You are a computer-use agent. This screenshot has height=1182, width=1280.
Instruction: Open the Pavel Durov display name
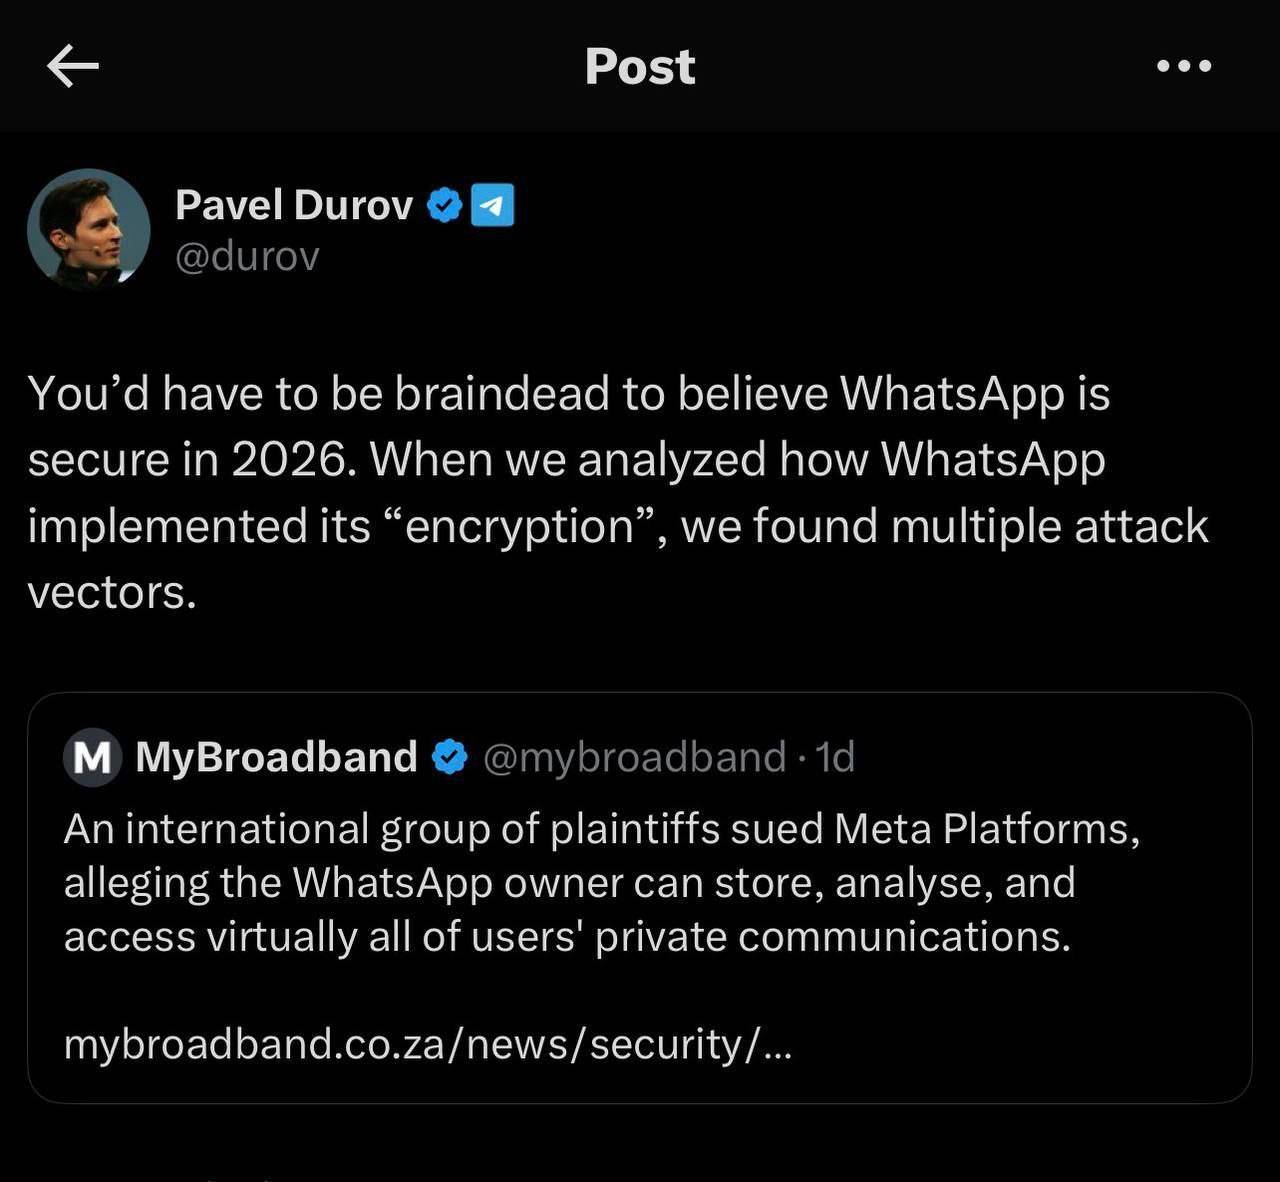click(x=293, y=205)
